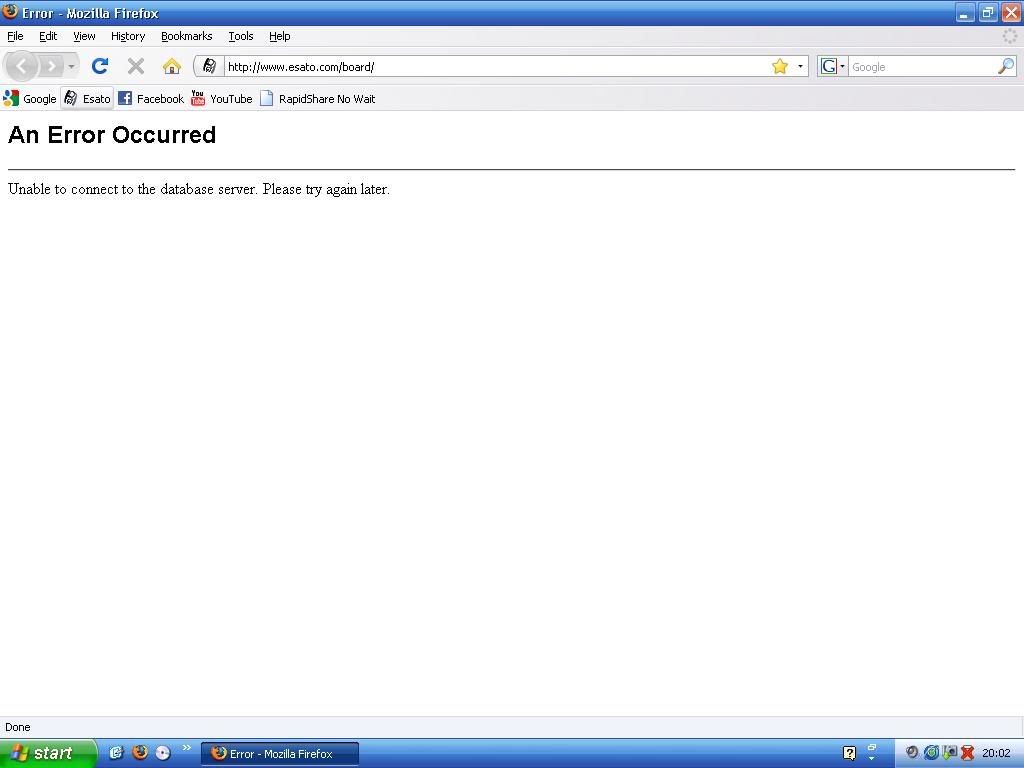This screenshot has height=768, width=1024.
Task: Launch the disc icon in Quick Launch
Action: click(x=163, y=753)
